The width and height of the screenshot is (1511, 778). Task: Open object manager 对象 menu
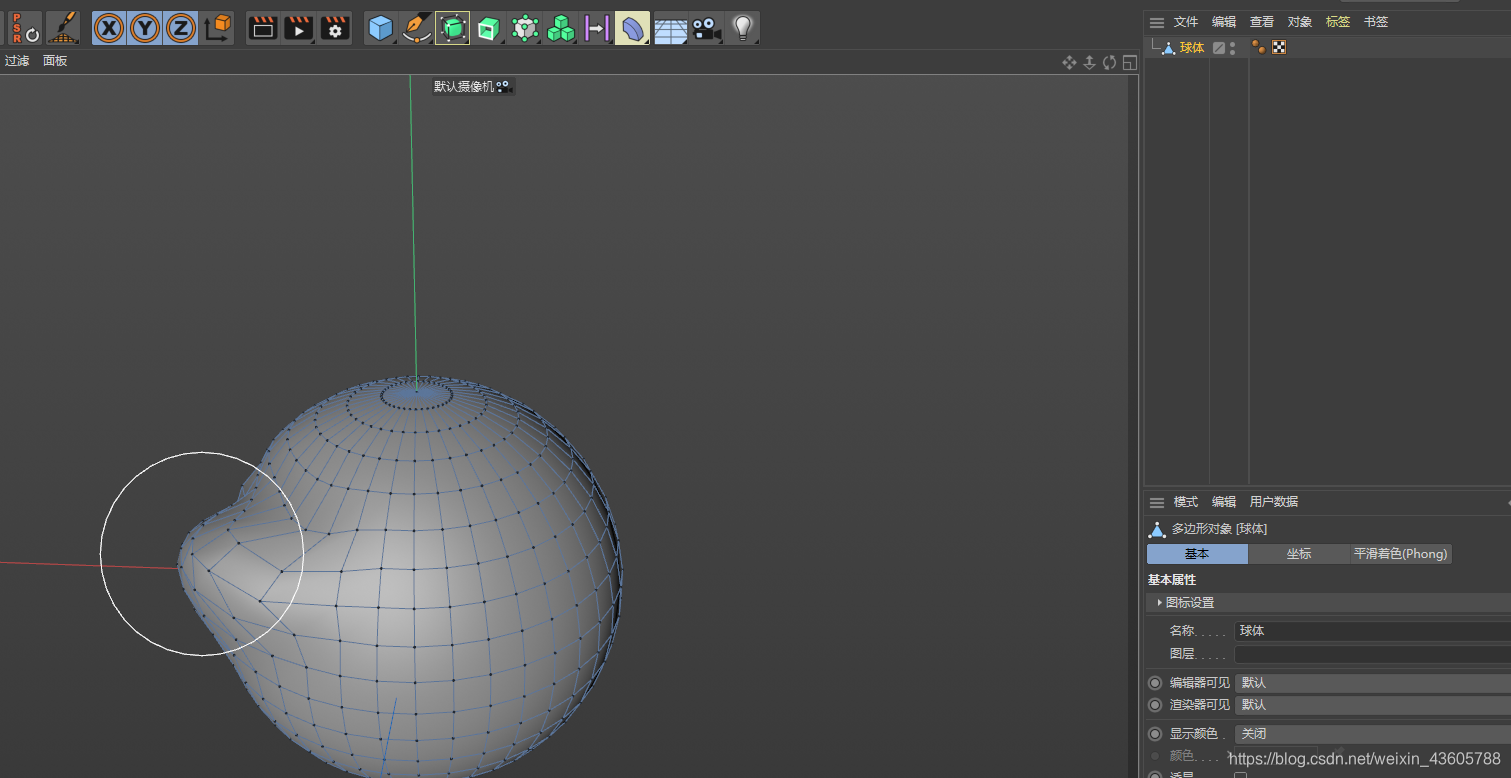[1300, 22]
